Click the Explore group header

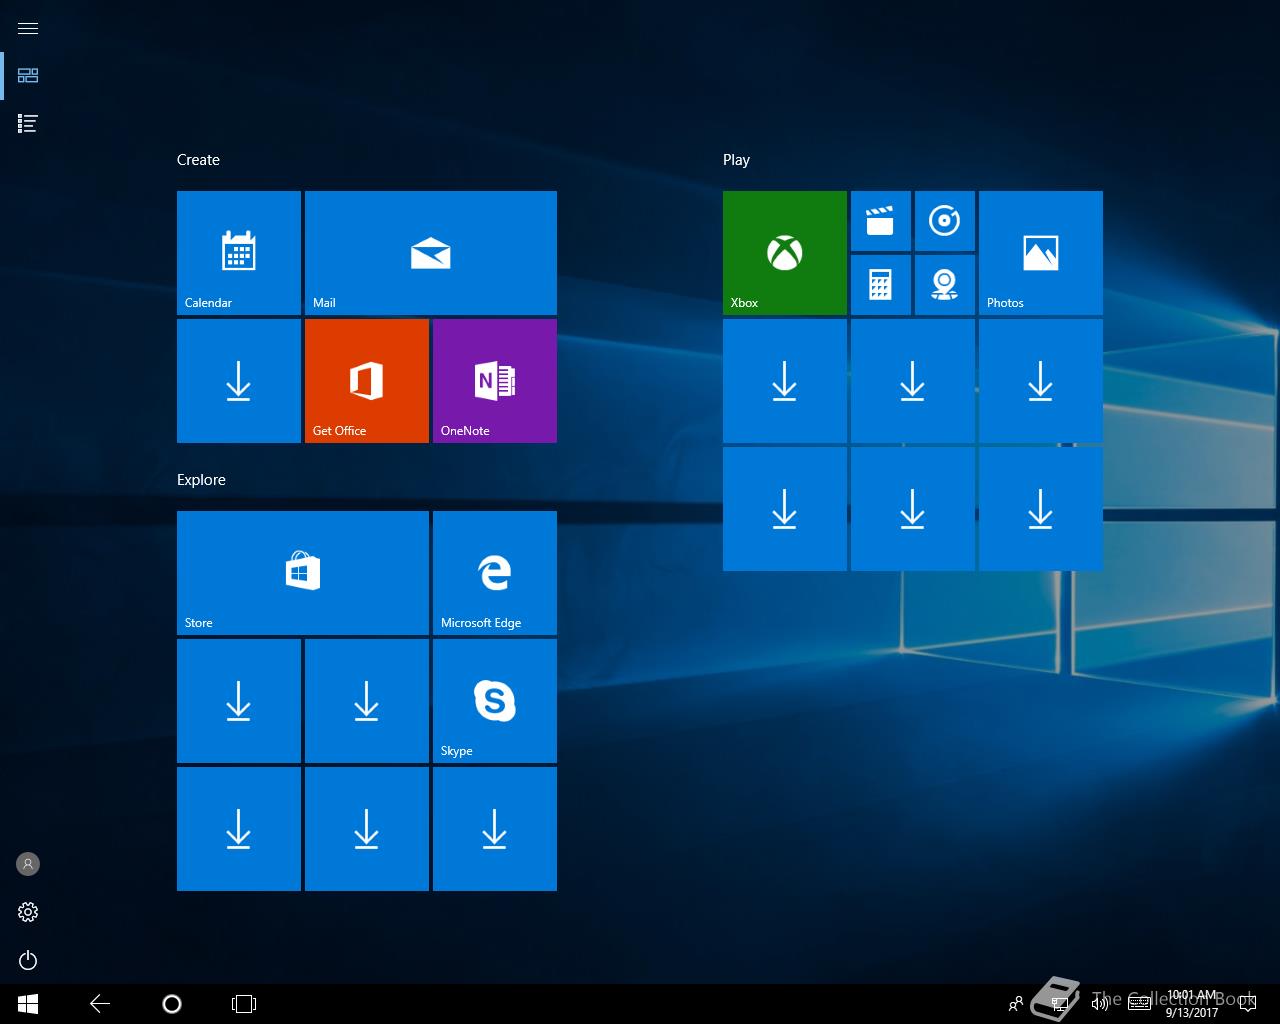coord(201,480)
